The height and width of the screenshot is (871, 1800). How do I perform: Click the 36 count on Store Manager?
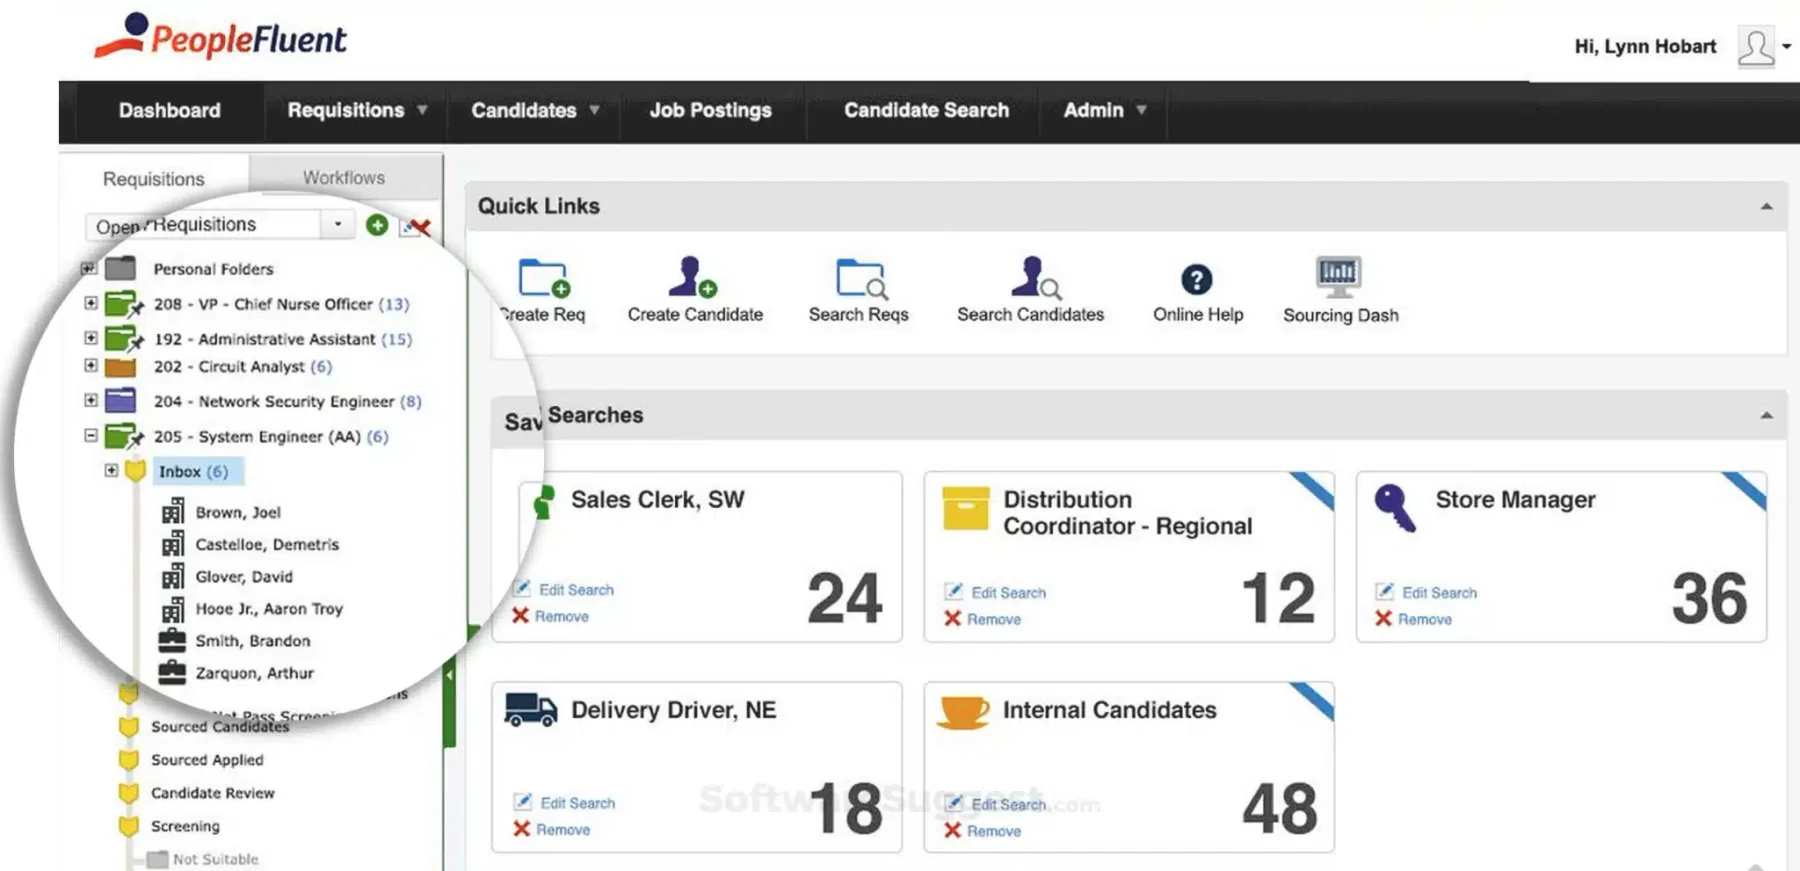pyautogui.click(x=1709, y=598)
